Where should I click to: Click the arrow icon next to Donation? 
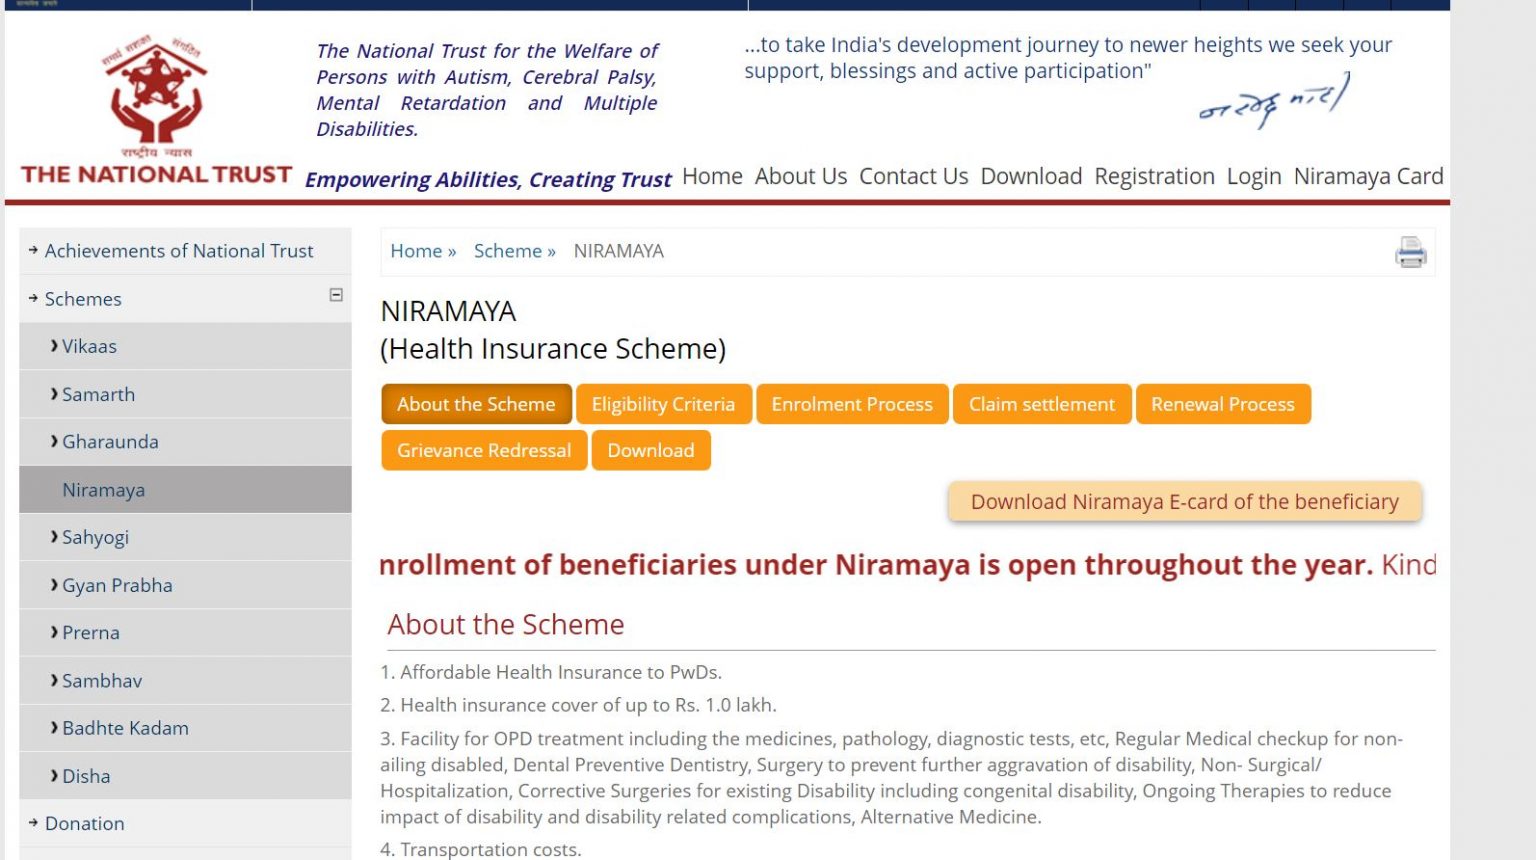(31, 823)
